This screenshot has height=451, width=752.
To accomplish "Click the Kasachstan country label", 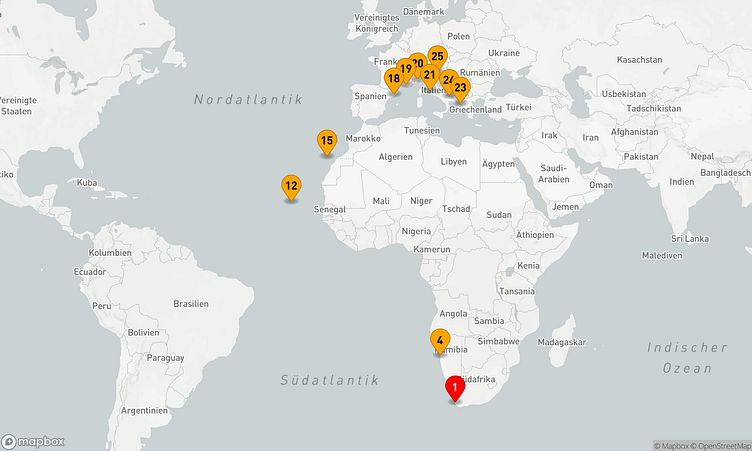I will point(640,60).
